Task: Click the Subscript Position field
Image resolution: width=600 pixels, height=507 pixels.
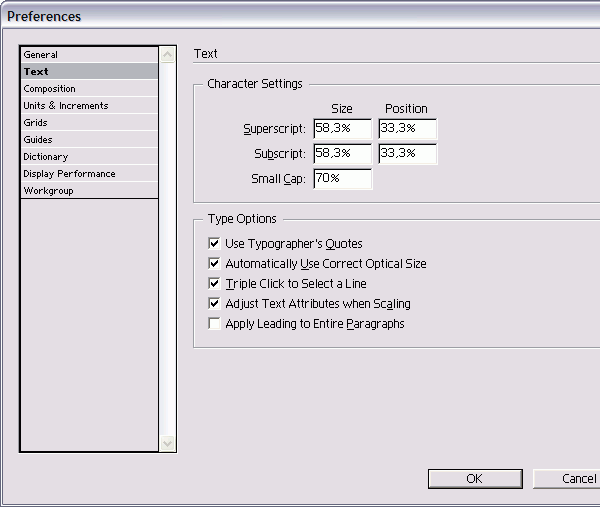Action: tap(407, 154)
